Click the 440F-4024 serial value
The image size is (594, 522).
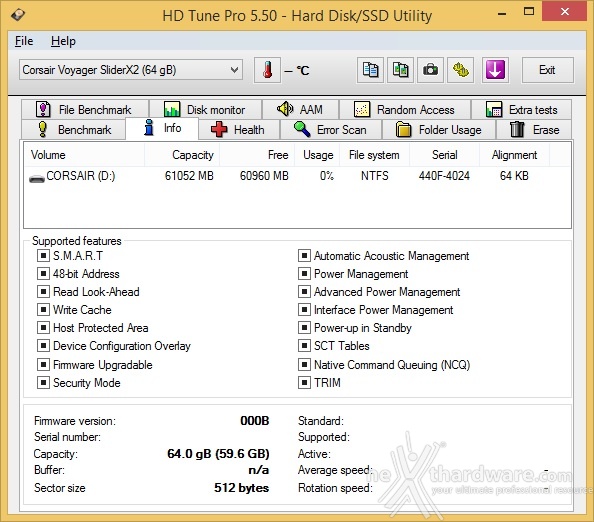[444, 176]
